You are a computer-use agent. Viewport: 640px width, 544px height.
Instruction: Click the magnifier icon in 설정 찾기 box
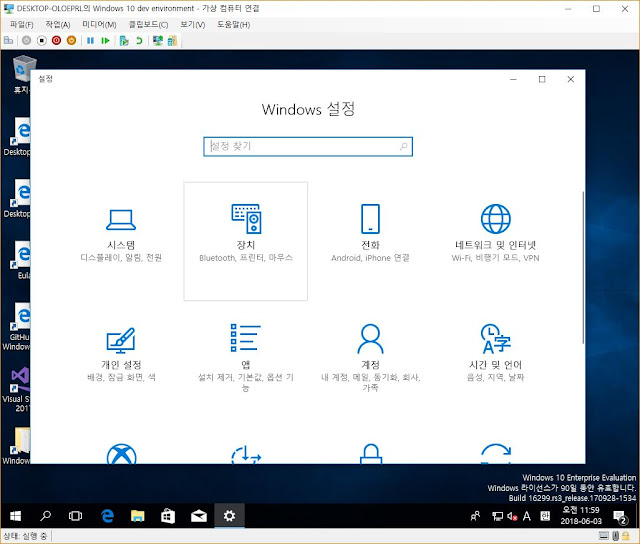[403, 146]
